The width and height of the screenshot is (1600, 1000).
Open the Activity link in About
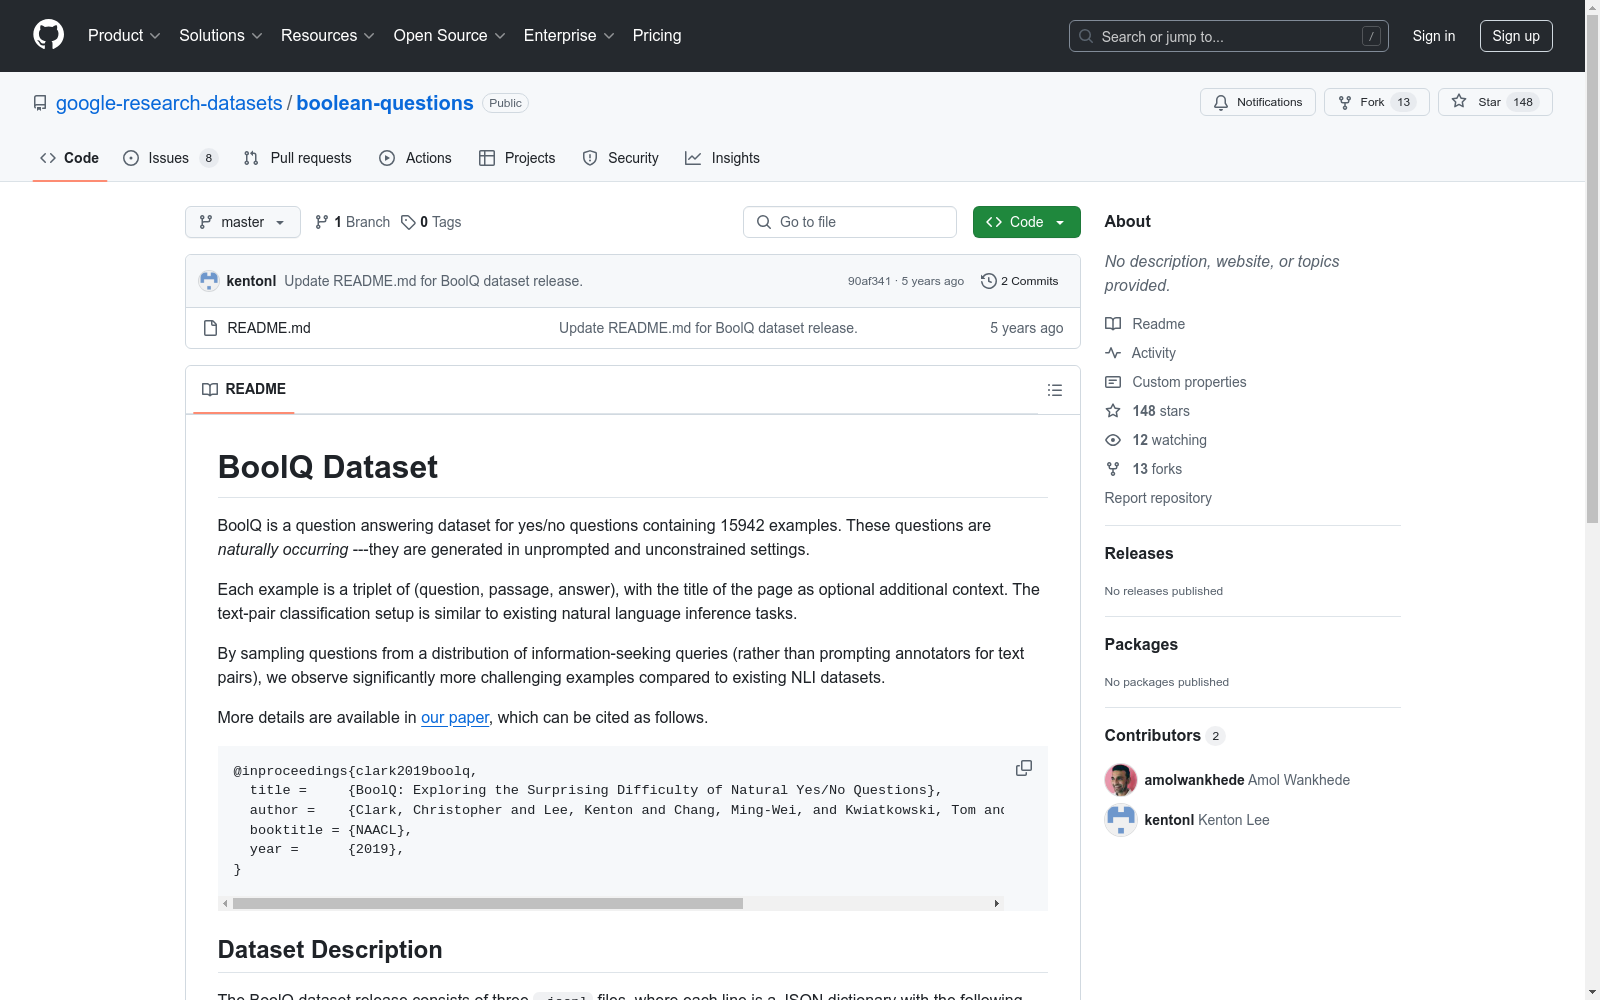coord(1141,353)
